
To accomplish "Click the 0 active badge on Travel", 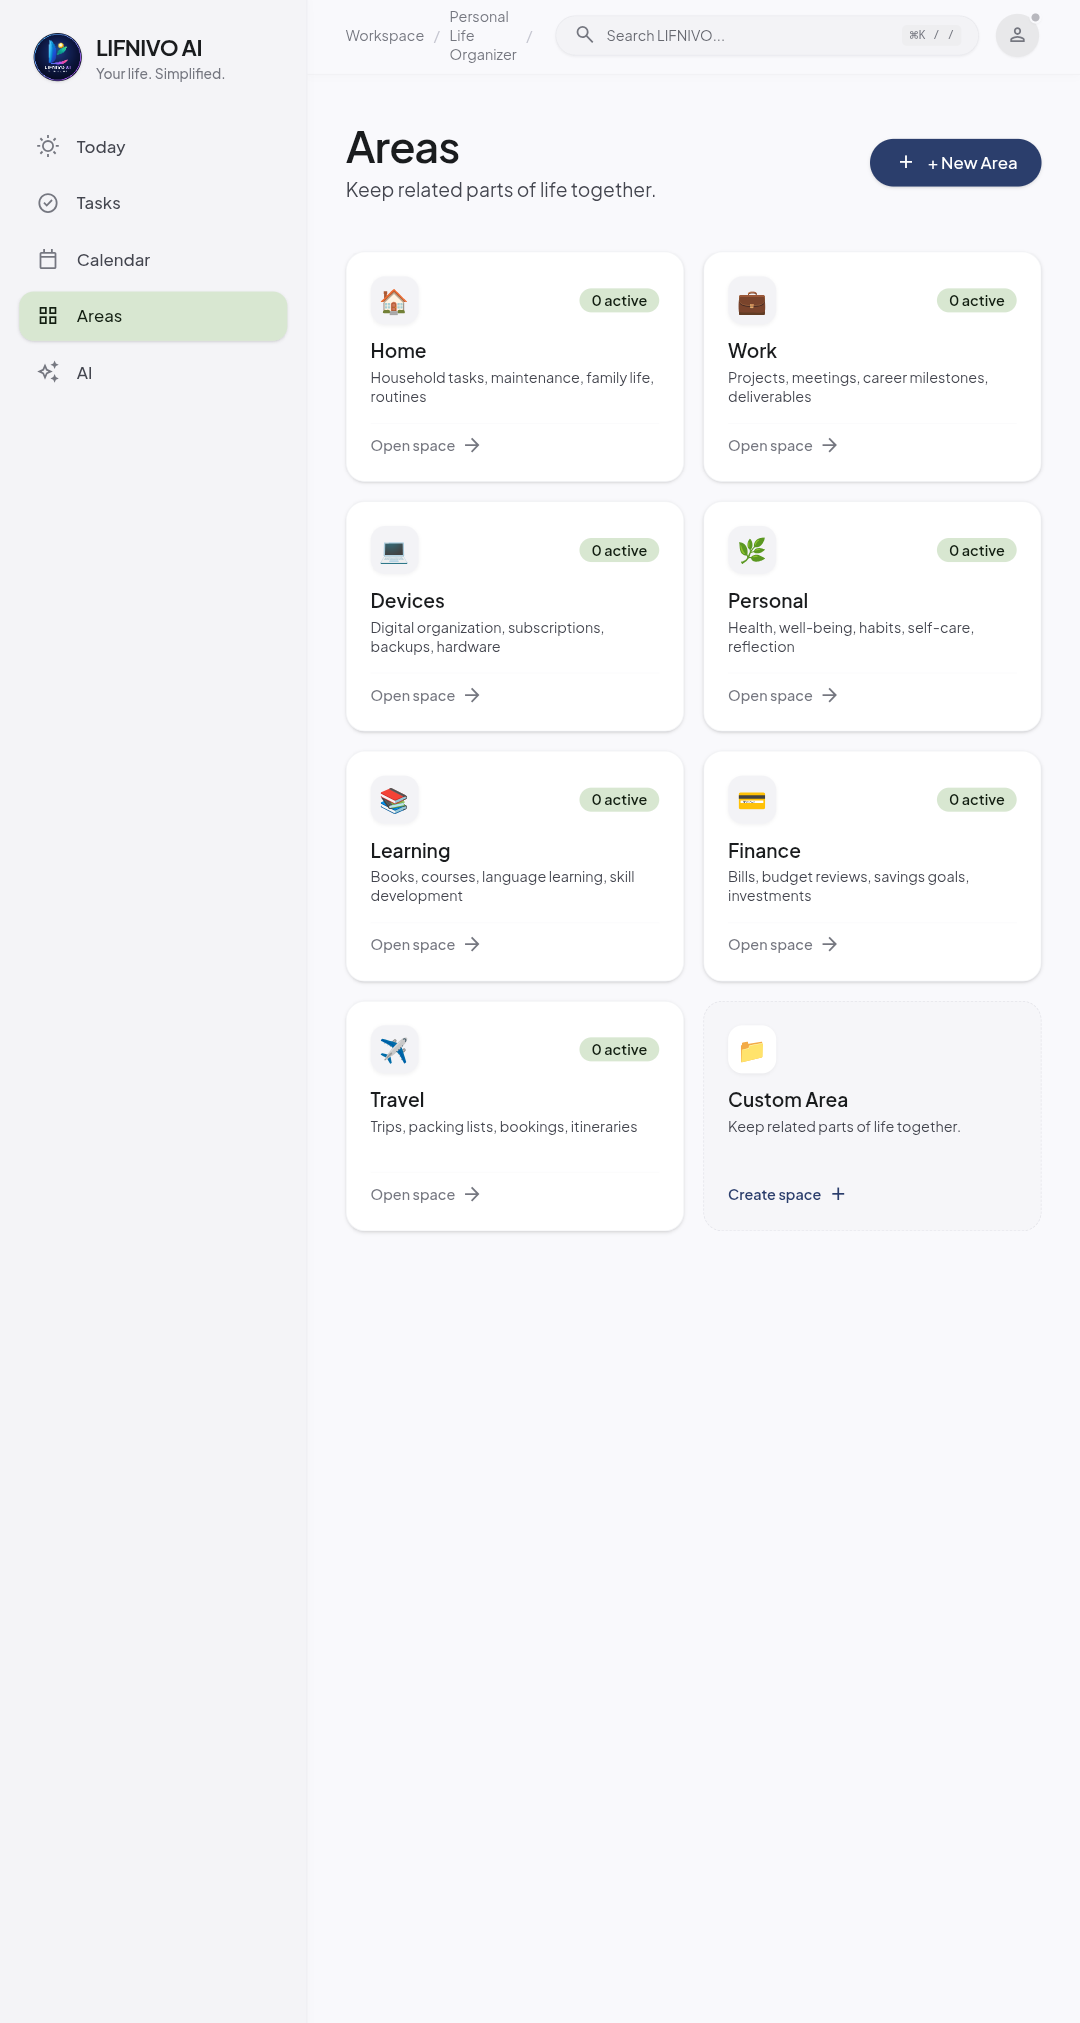I will pyautogui.click(x=619, y=1050).
